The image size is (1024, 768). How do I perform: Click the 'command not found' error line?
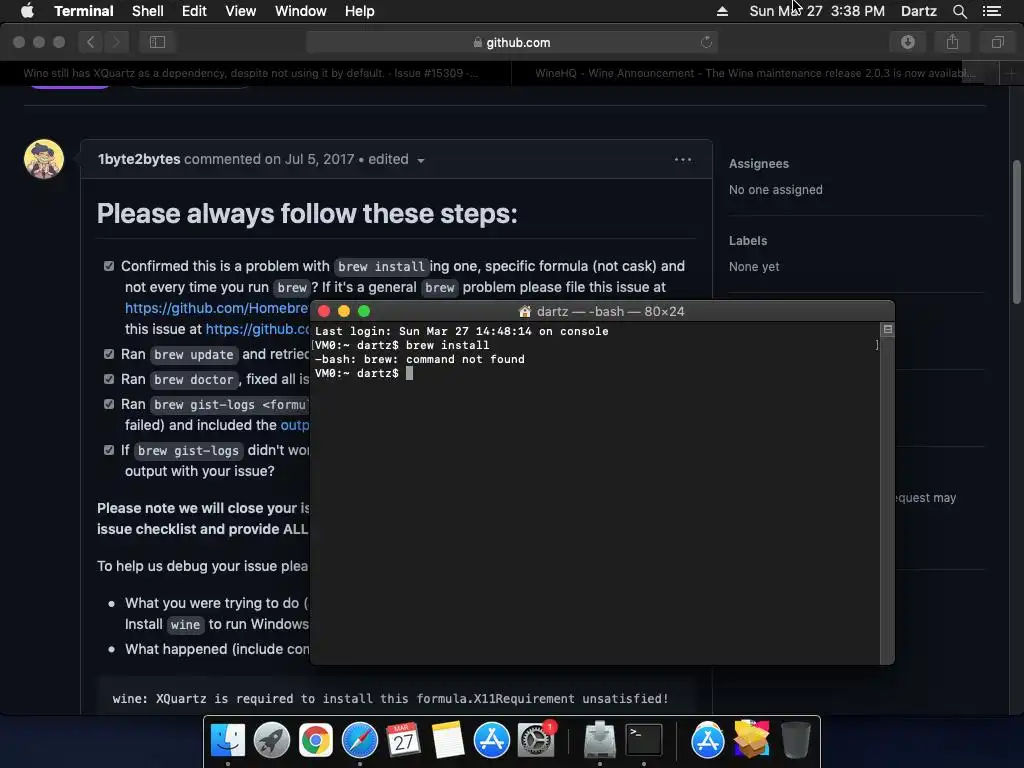[420, 359]
